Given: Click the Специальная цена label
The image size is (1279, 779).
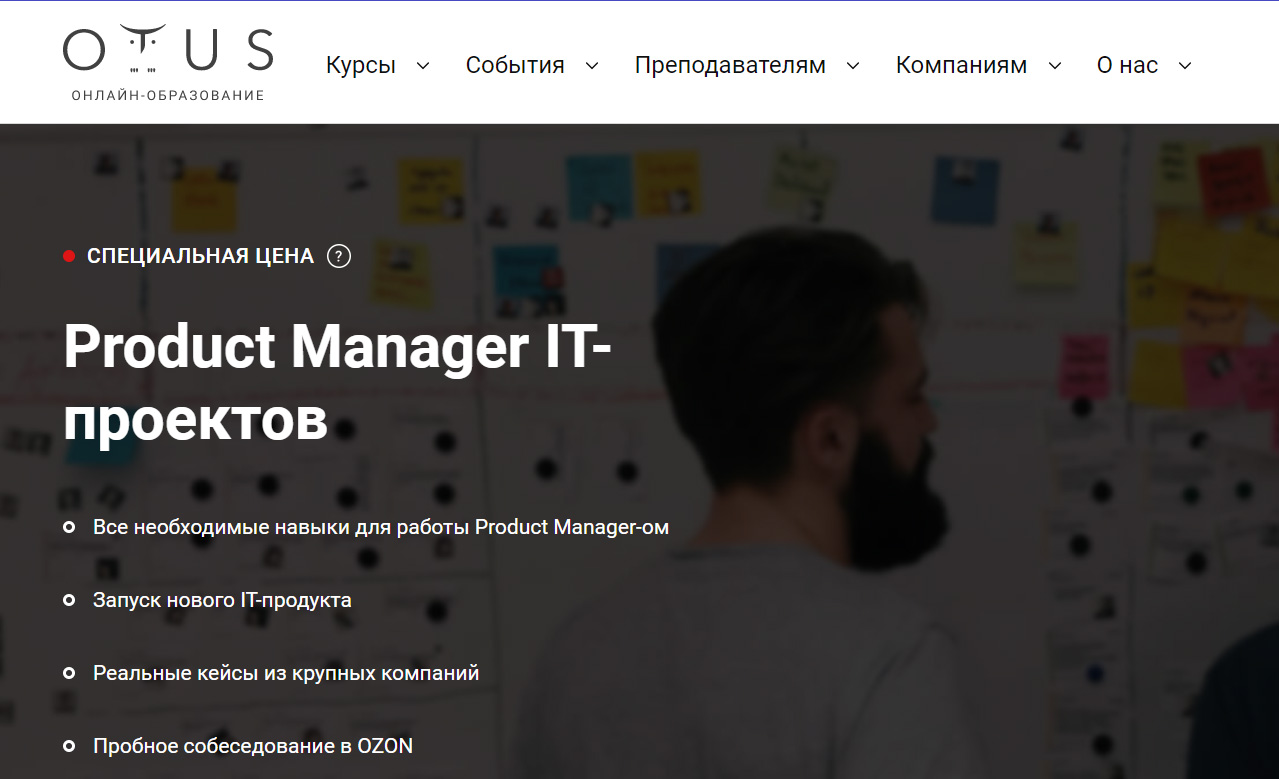Looking at the screenshot, I should click(201, 256).
